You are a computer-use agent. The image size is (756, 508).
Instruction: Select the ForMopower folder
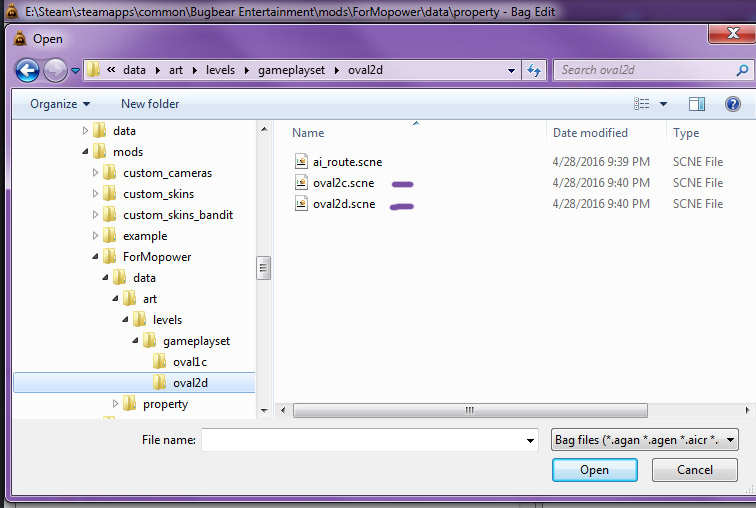[157, 257]
